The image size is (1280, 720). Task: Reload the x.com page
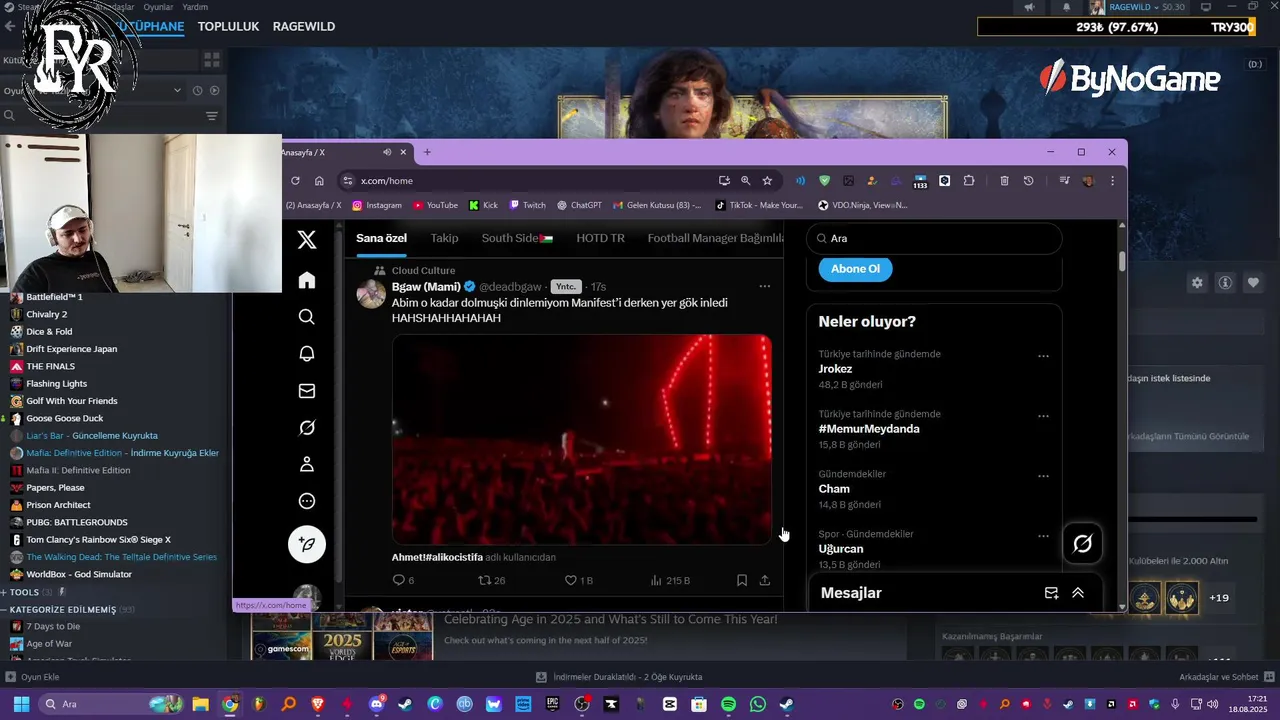pyautogui.click(x=295, y=181)
